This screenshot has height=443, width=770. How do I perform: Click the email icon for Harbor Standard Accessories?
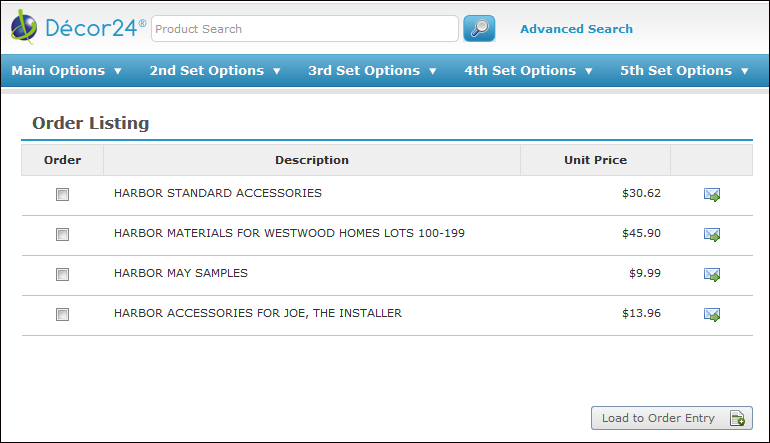tap(712, 195)
